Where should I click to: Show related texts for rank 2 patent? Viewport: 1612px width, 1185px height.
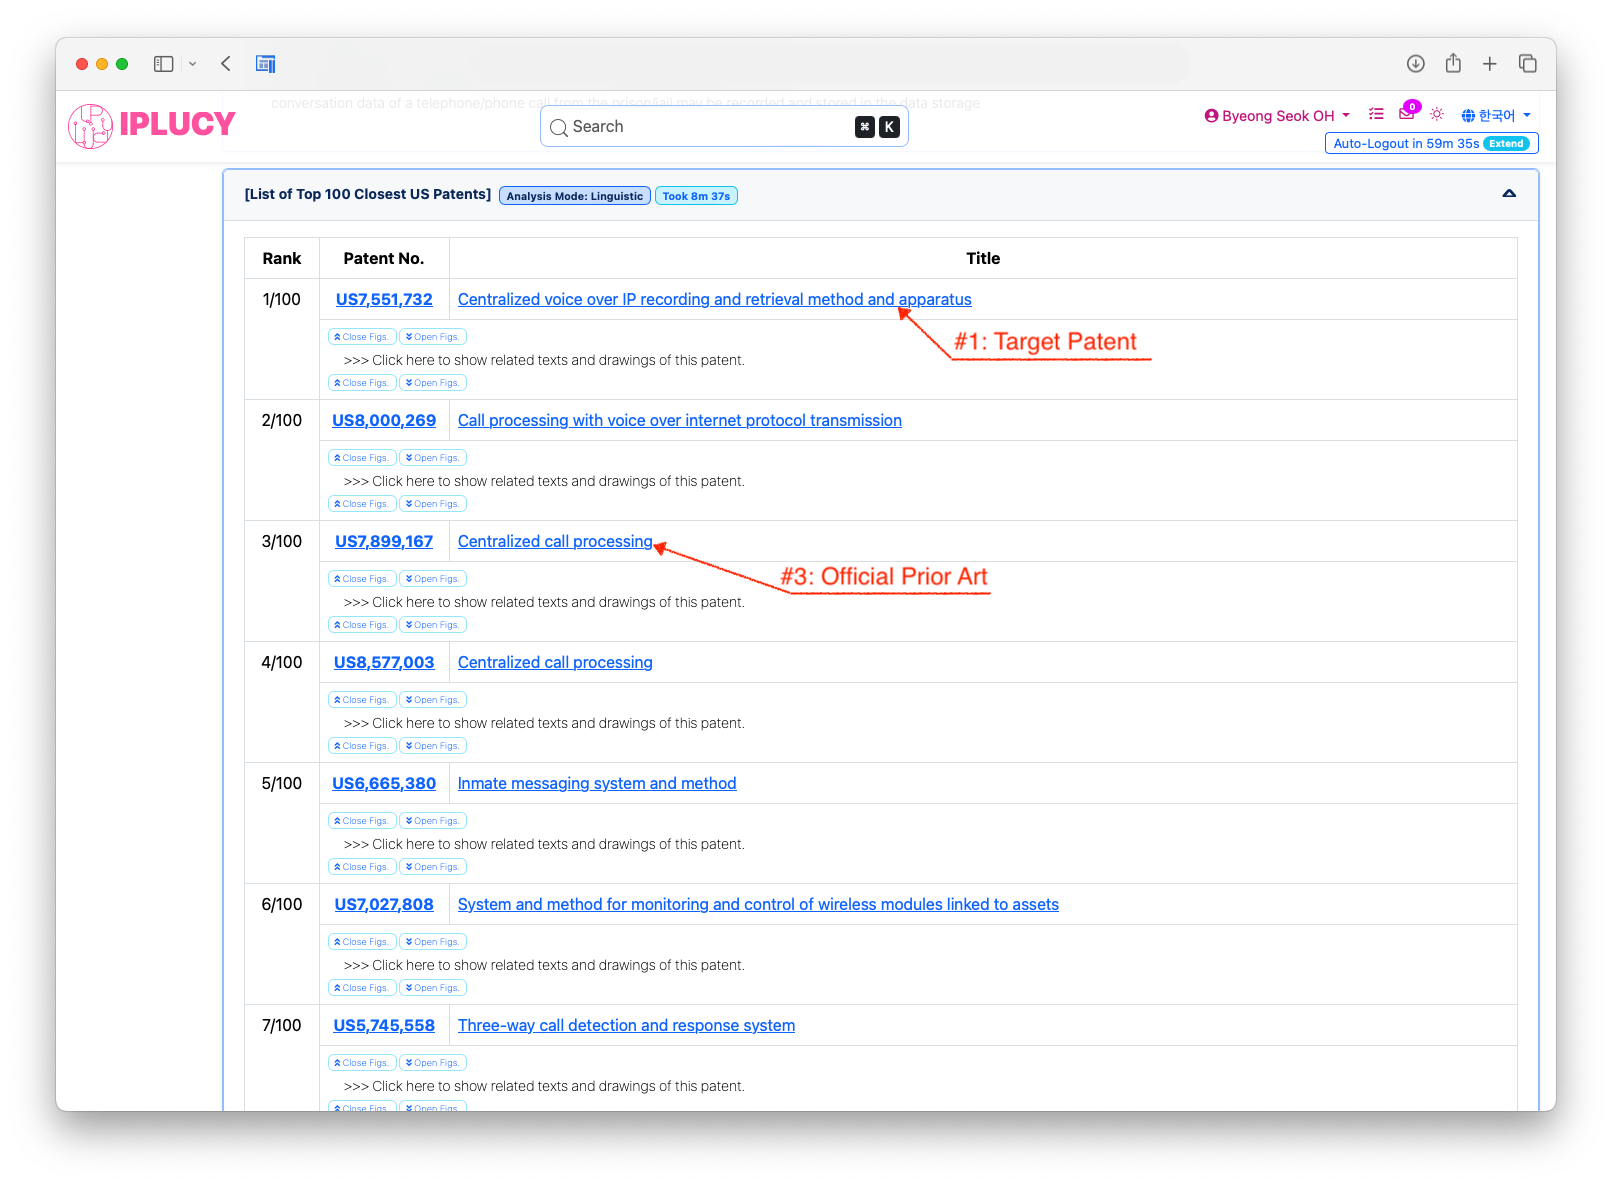544,481
